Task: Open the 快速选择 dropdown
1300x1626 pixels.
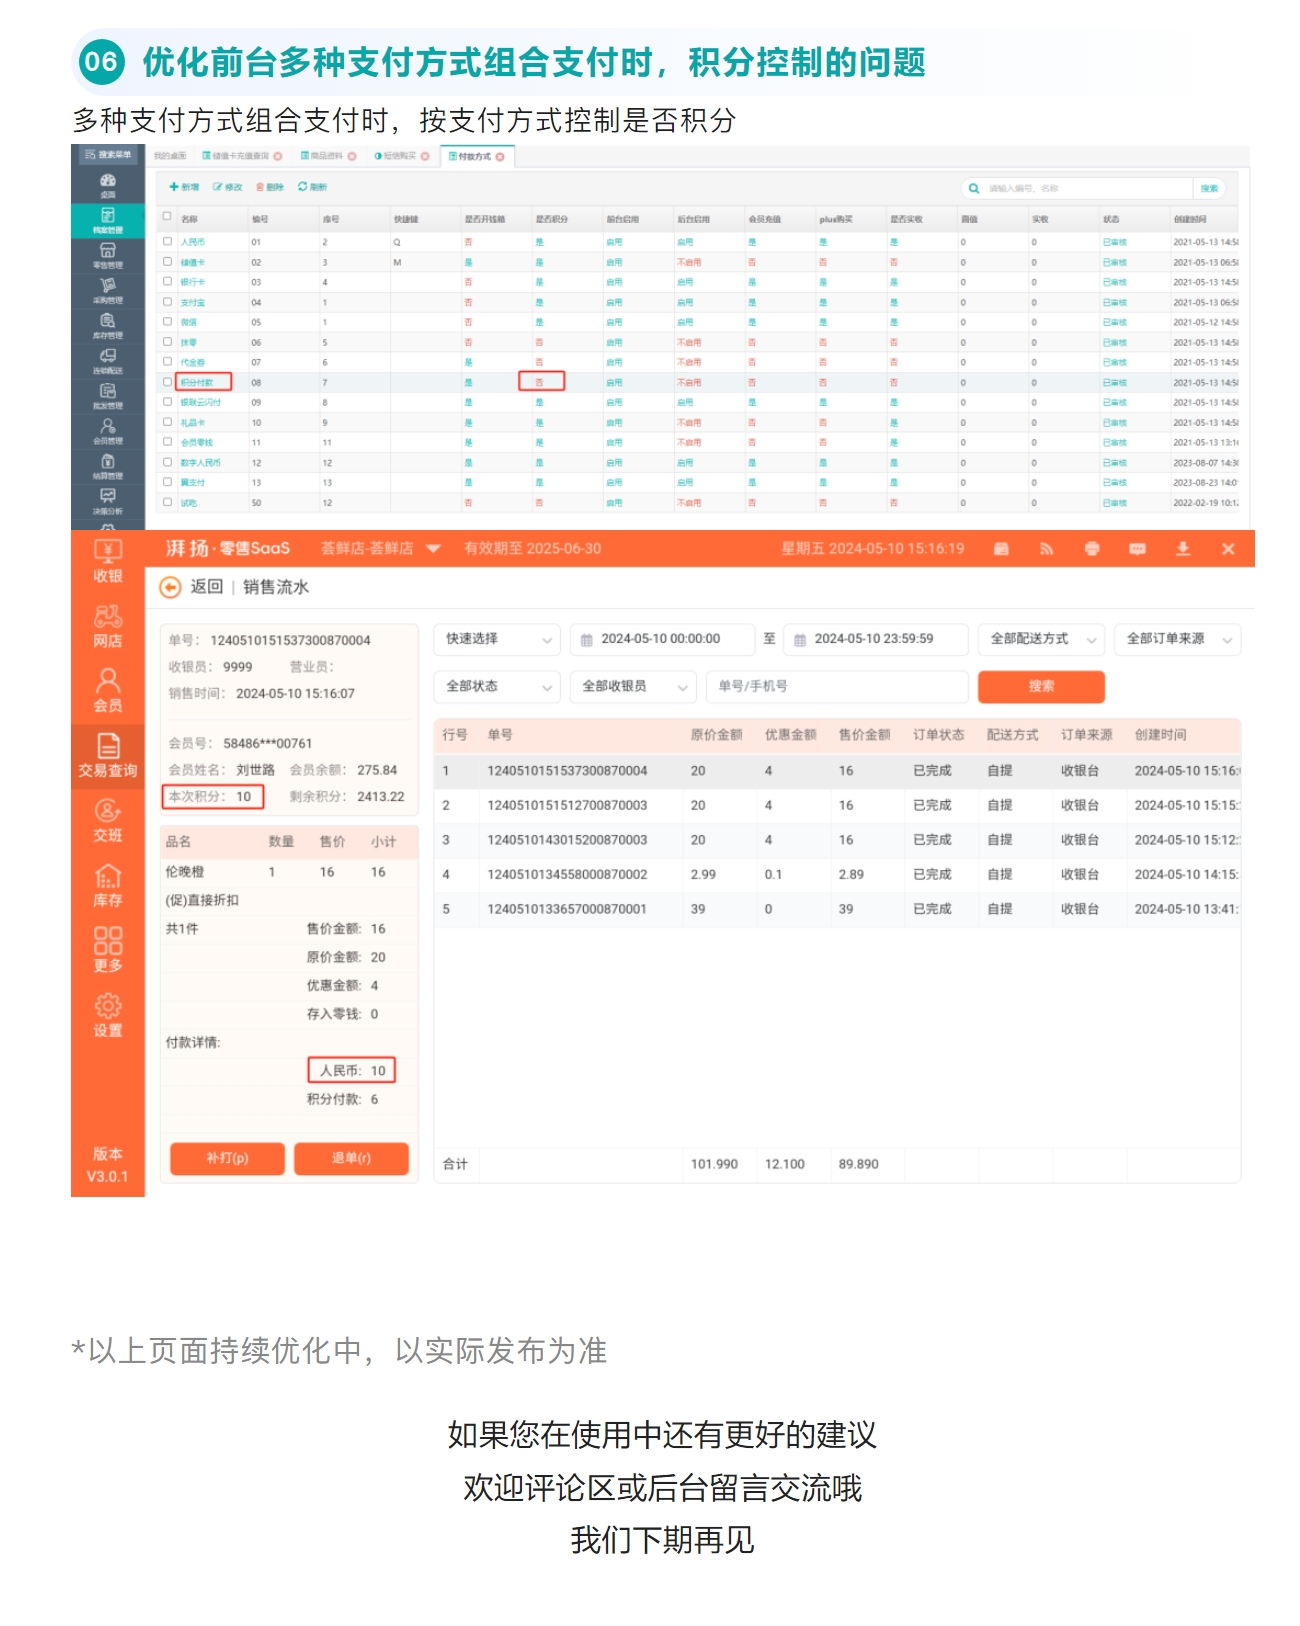Action: [x=497, y=639]
